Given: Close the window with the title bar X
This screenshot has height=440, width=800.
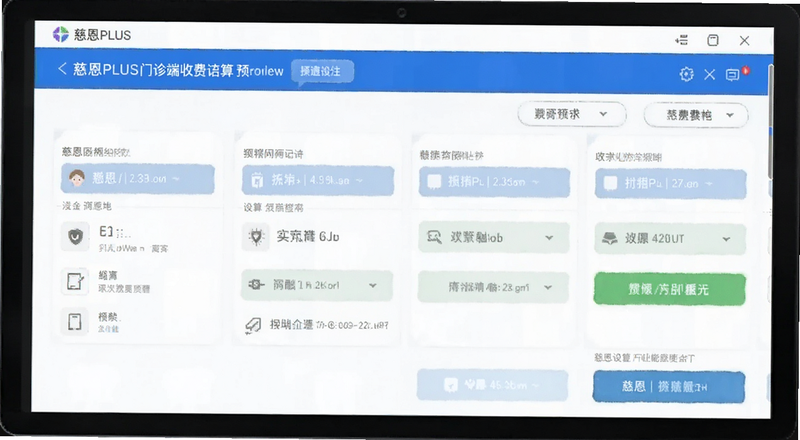Looking at the screenshot, I should tap(744, 41).
